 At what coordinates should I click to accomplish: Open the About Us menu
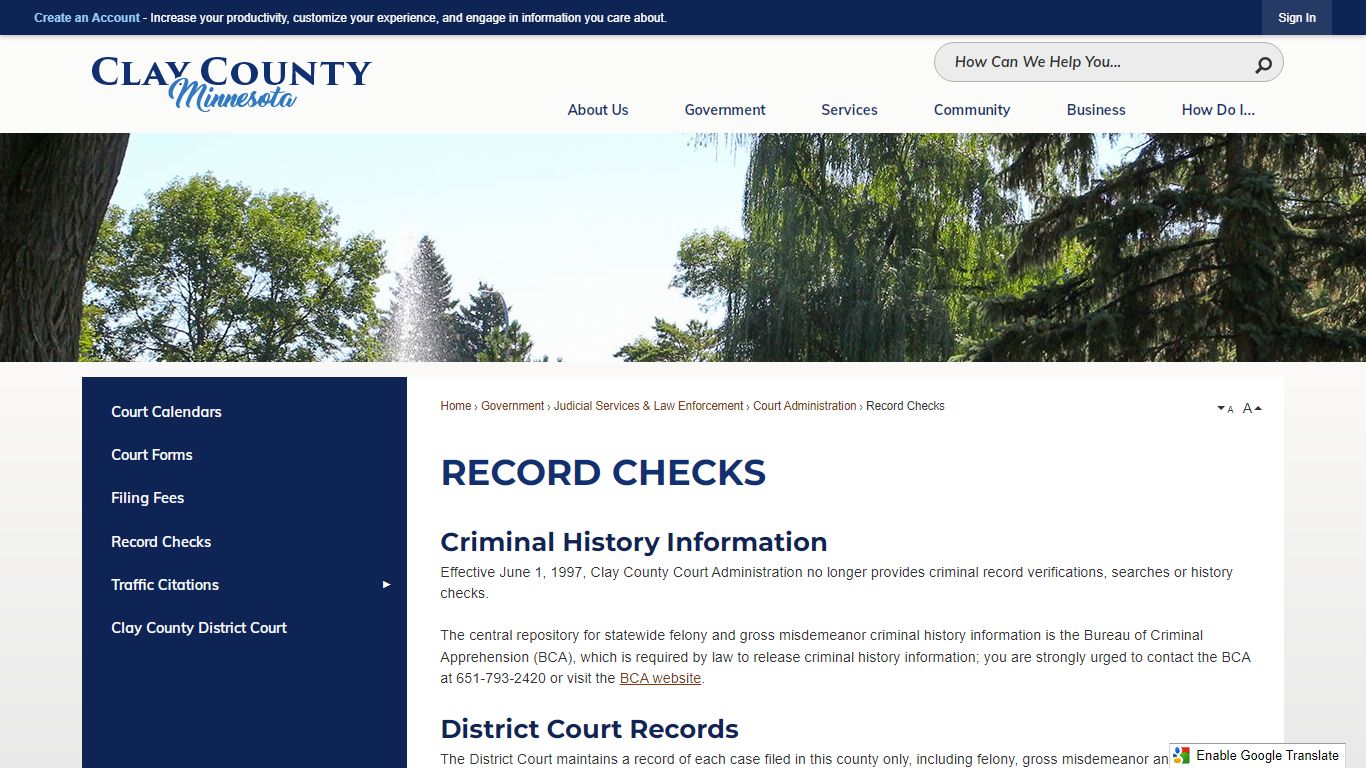click(x=598, y=110)
